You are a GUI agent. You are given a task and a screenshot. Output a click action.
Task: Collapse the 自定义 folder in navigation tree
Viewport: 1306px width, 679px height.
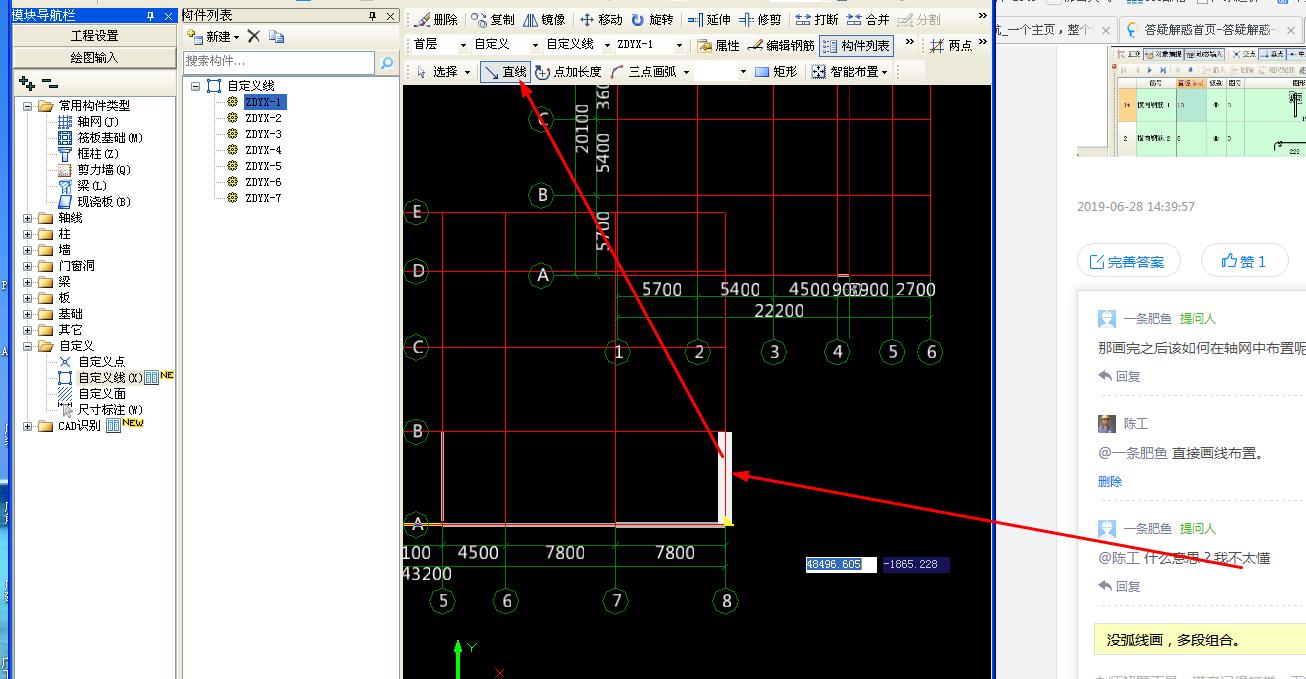click(x=29, y=346)
